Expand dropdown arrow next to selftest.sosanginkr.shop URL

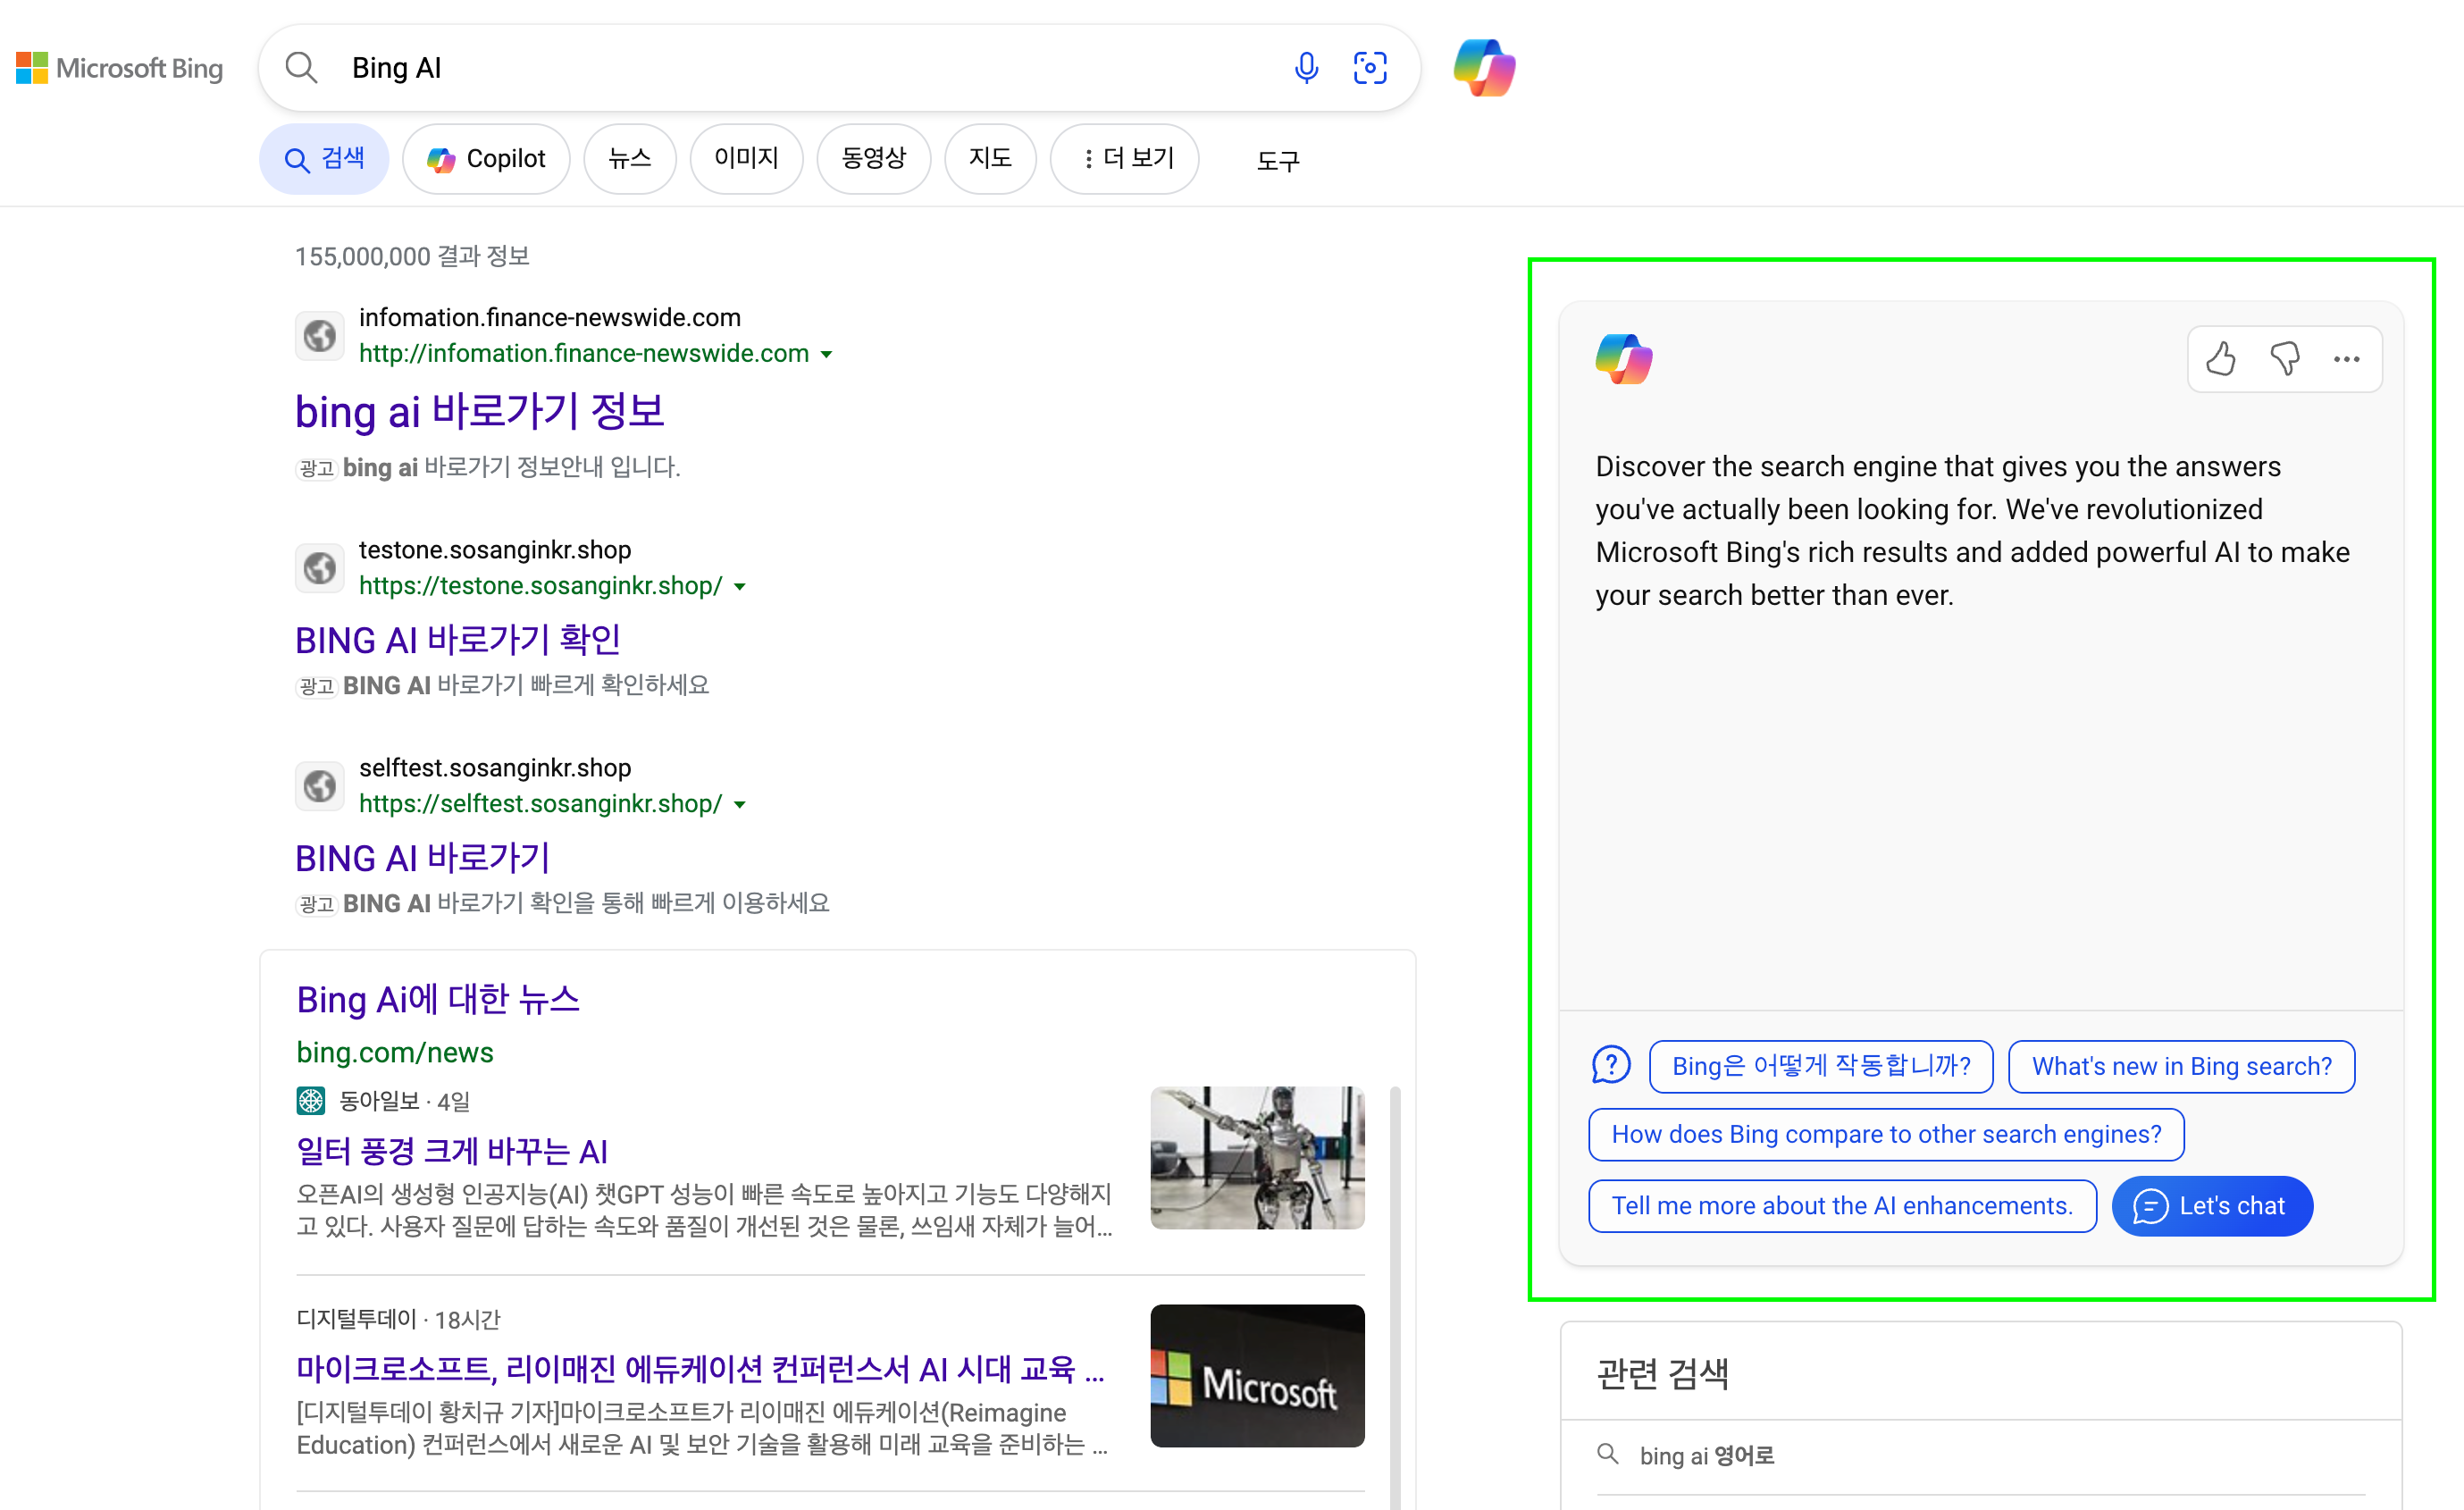click(740, 805)
